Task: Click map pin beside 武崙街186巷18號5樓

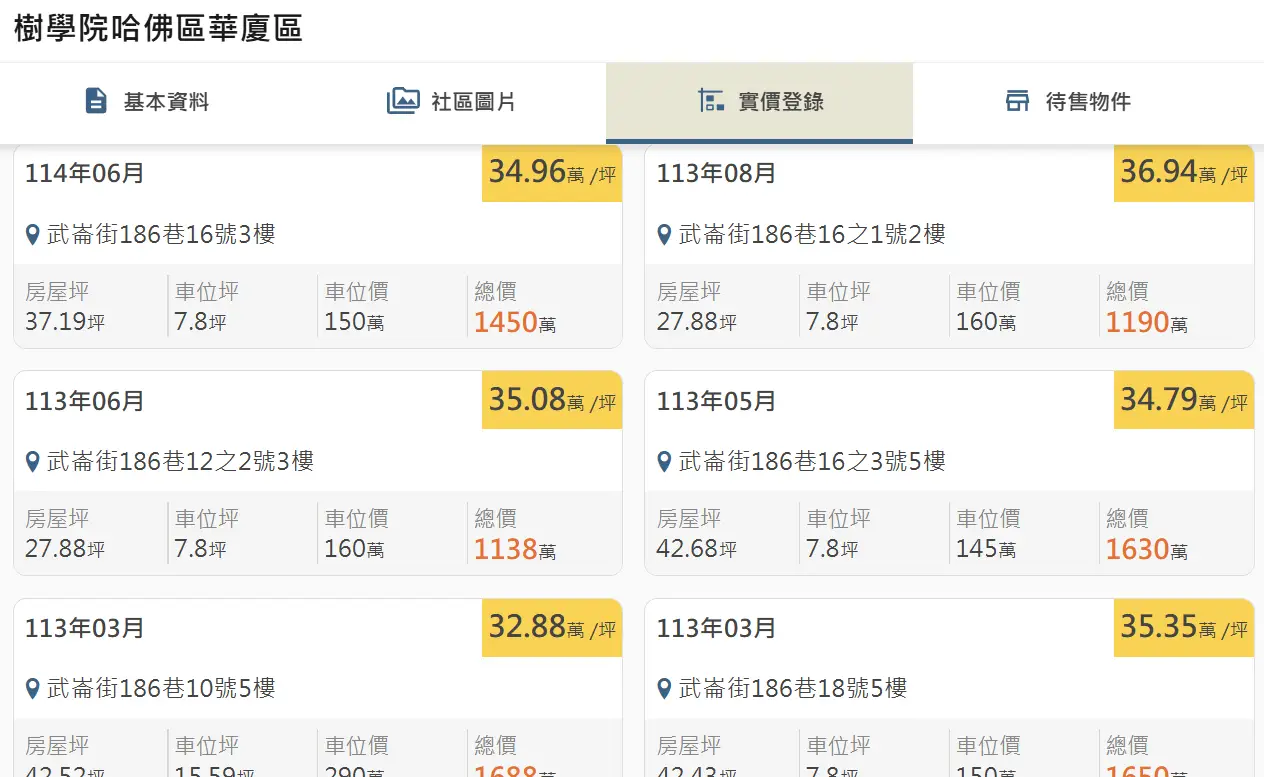Action: pos(664,689)
